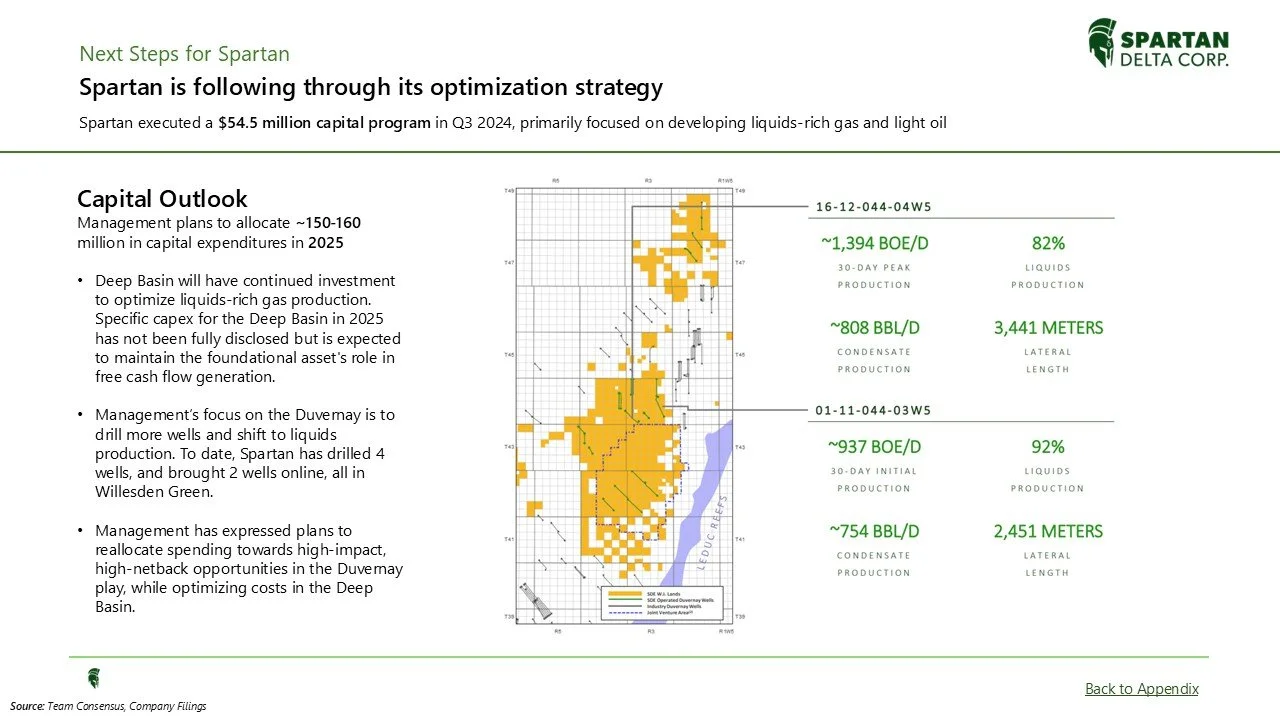The image size is (1280, 720).
Task: Click the Capital Outlook section title
Action: click(x=162, y=198)
